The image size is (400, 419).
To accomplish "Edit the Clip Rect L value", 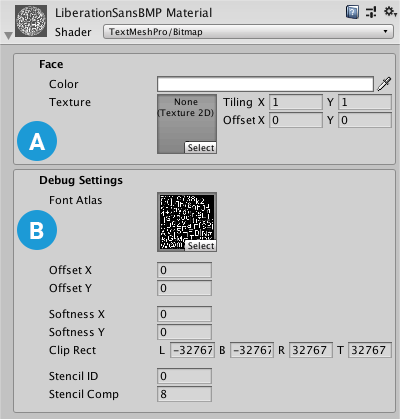I will [192, 350].
